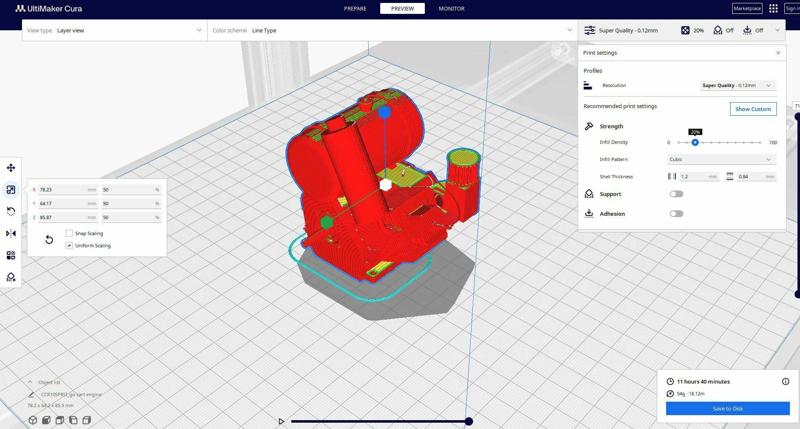Click the simulation path slider handle
Viewport: 800px width, 429px height.
click(x=468, y=421)
